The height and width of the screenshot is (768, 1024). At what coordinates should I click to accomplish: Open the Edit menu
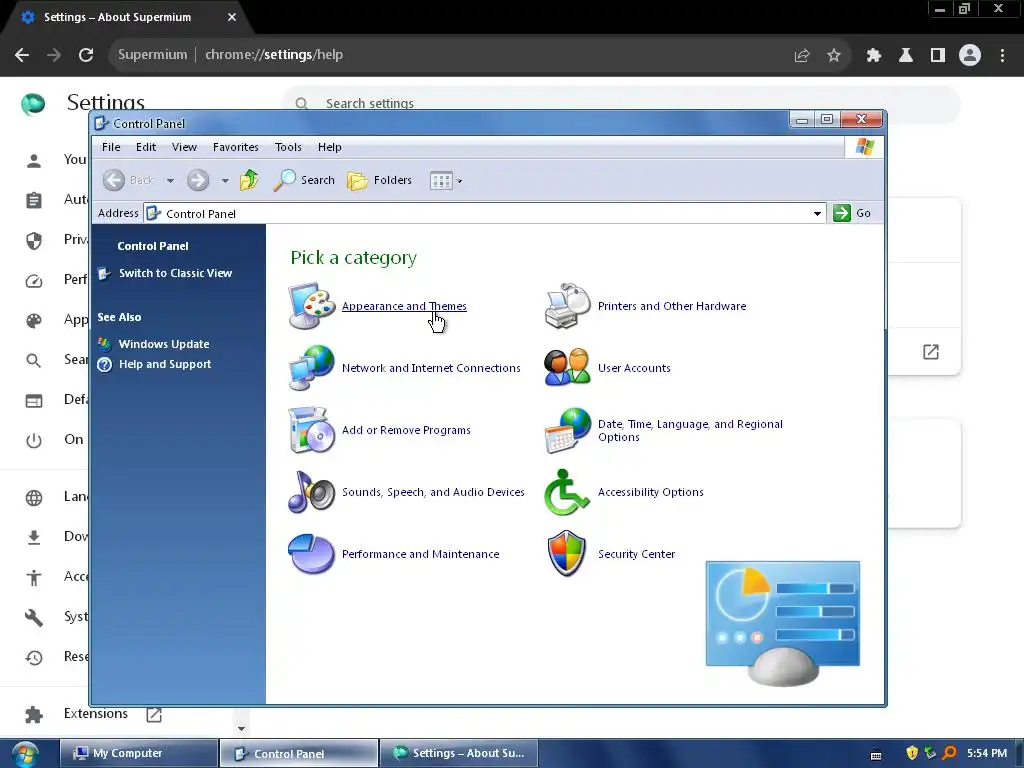(146, 147)
